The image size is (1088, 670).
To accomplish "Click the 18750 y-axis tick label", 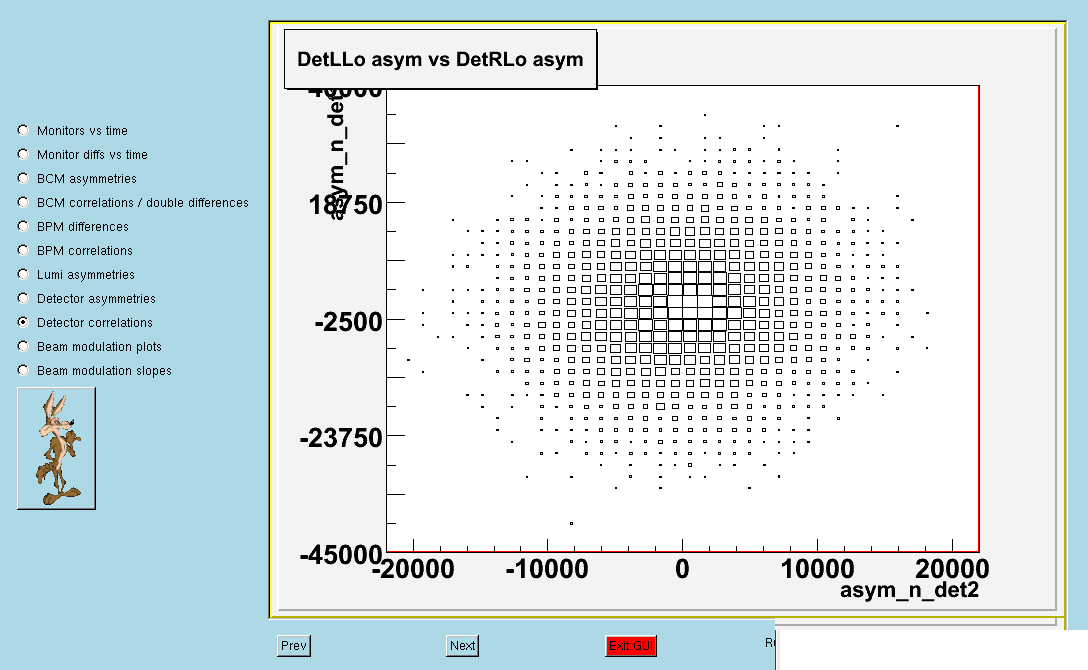I will (x=346, y=205).
